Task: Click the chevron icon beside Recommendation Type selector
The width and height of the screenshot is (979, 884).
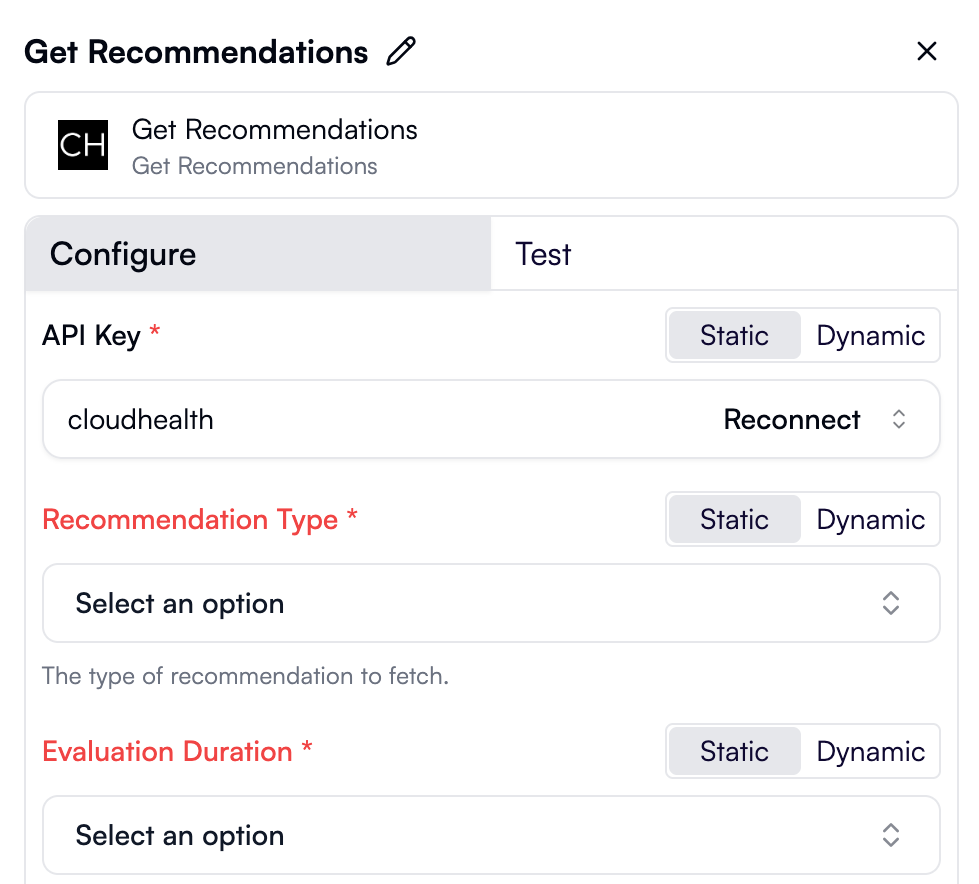Action: (889, 603)
